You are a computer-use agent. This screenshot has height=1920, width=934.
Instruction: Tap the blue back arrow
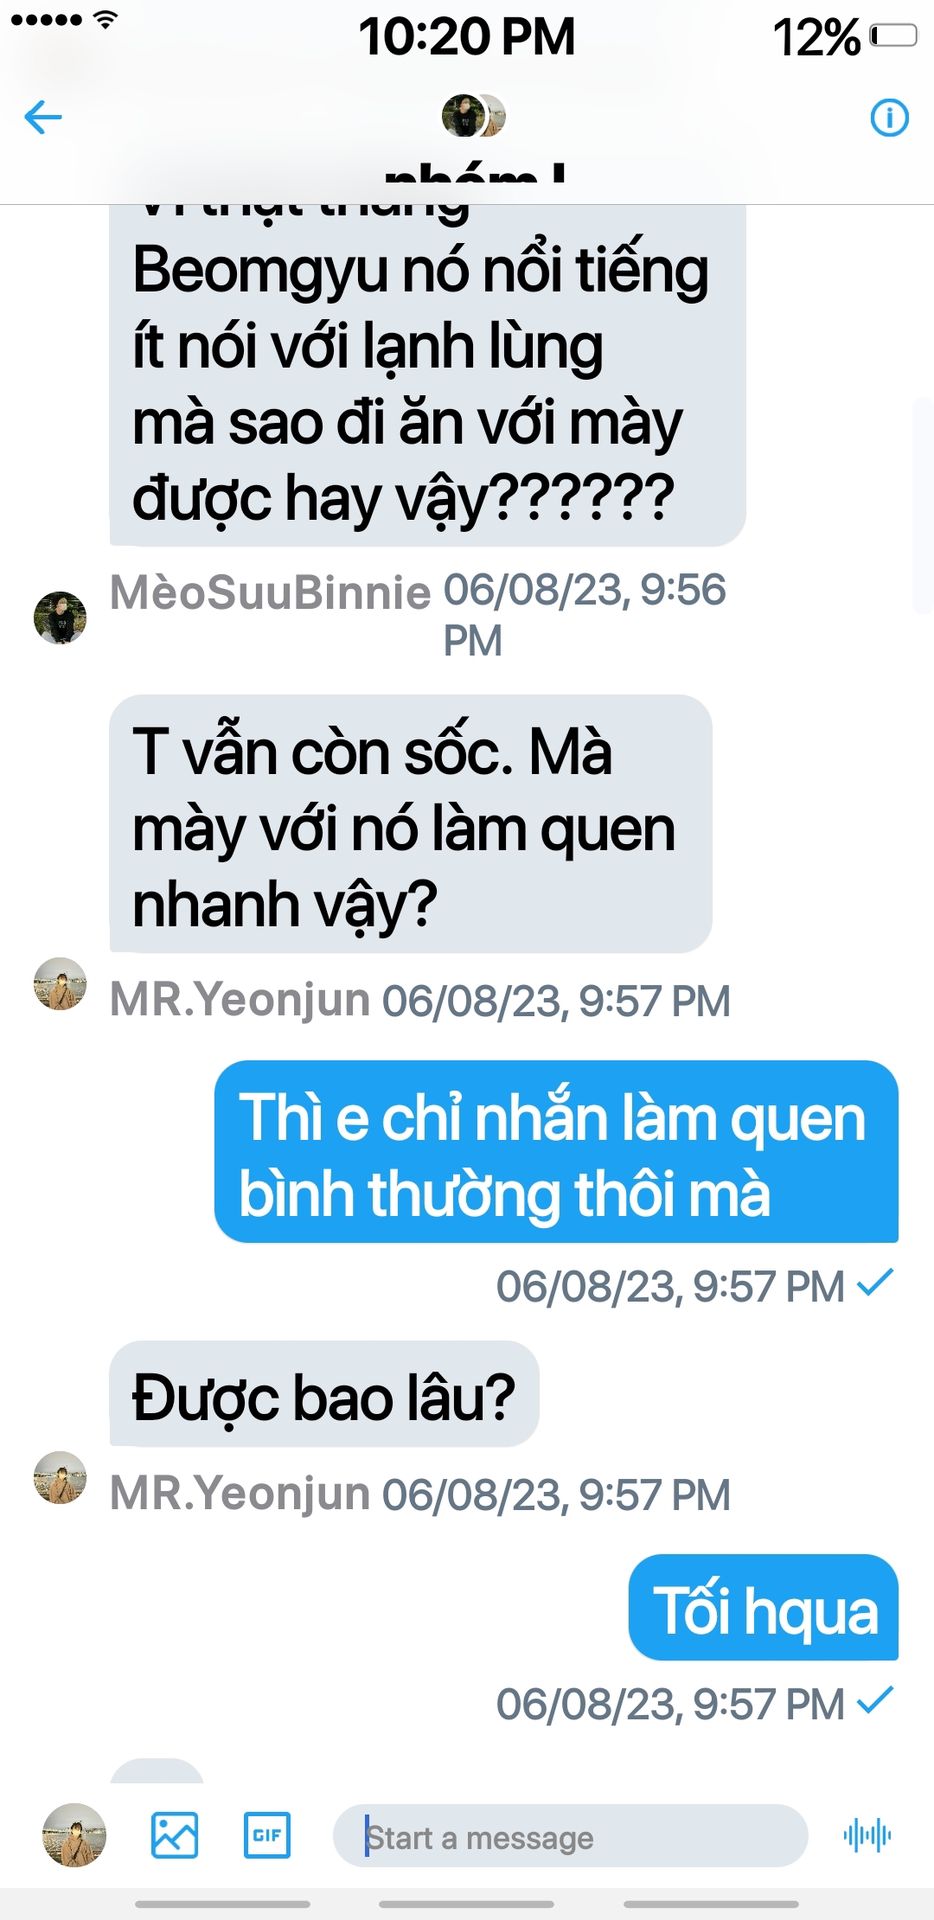click(x=43, y=117)
